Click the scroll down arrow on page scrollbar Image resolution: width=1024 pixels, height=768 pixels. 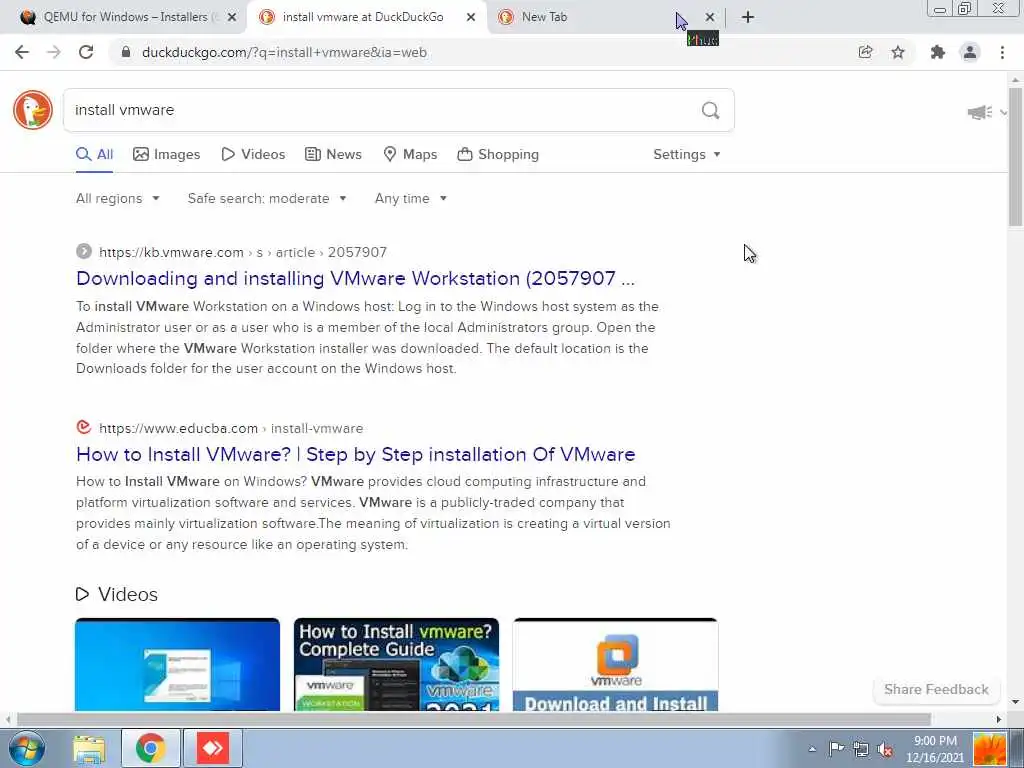[1016, 702]
